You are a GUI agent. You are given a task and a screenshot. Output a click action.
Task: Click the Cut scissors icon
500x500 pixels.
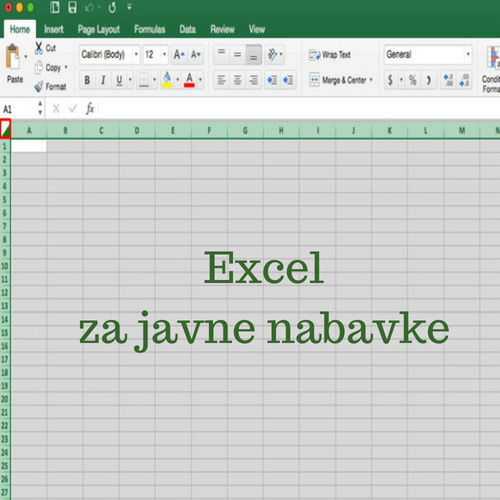39,48
